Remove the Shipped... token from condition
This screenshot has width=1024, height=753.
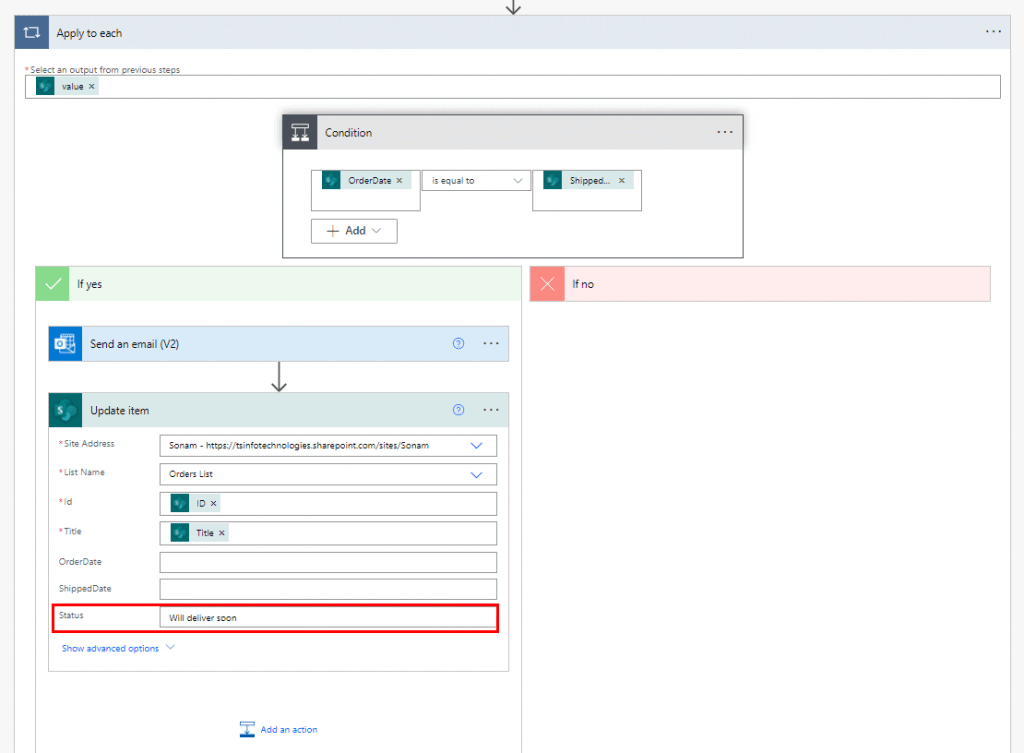click(622, 180)
